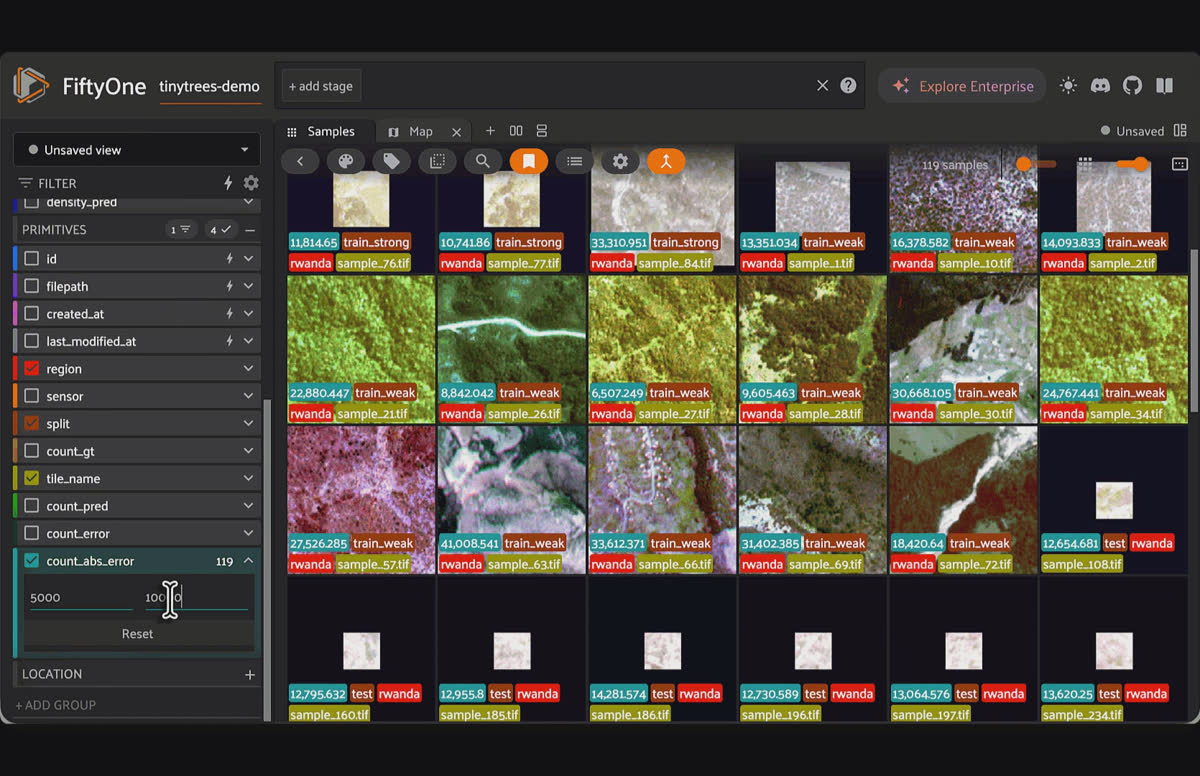Add a new panel with plus icon
The image size is (1200, 776).
coord(490,131)
